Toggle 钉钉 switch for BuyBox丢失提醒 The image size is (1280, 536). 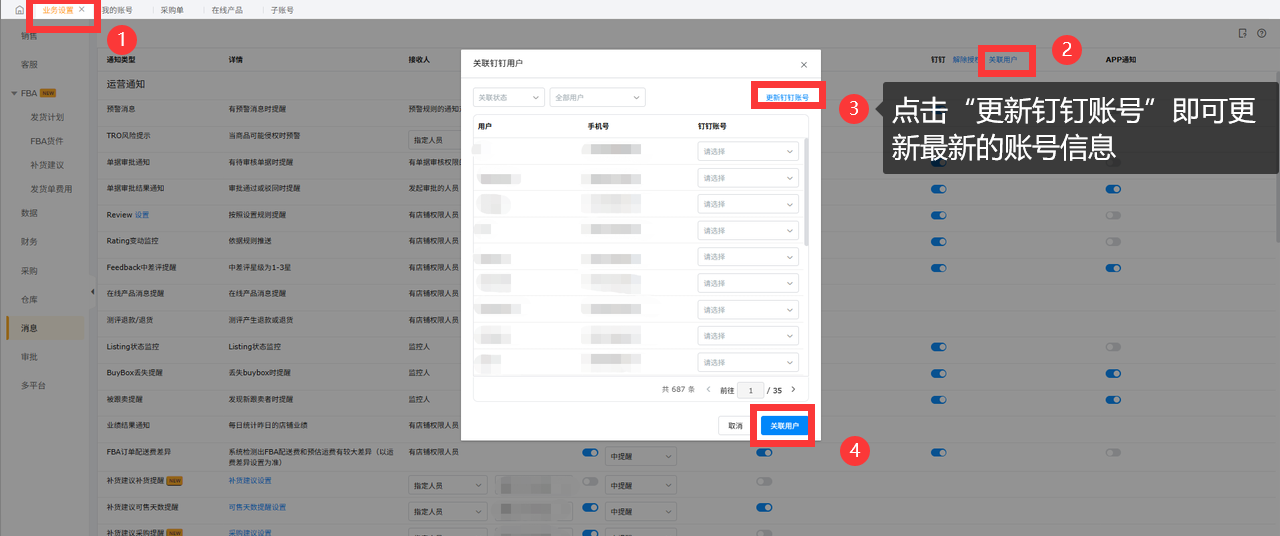pos(938,373)
